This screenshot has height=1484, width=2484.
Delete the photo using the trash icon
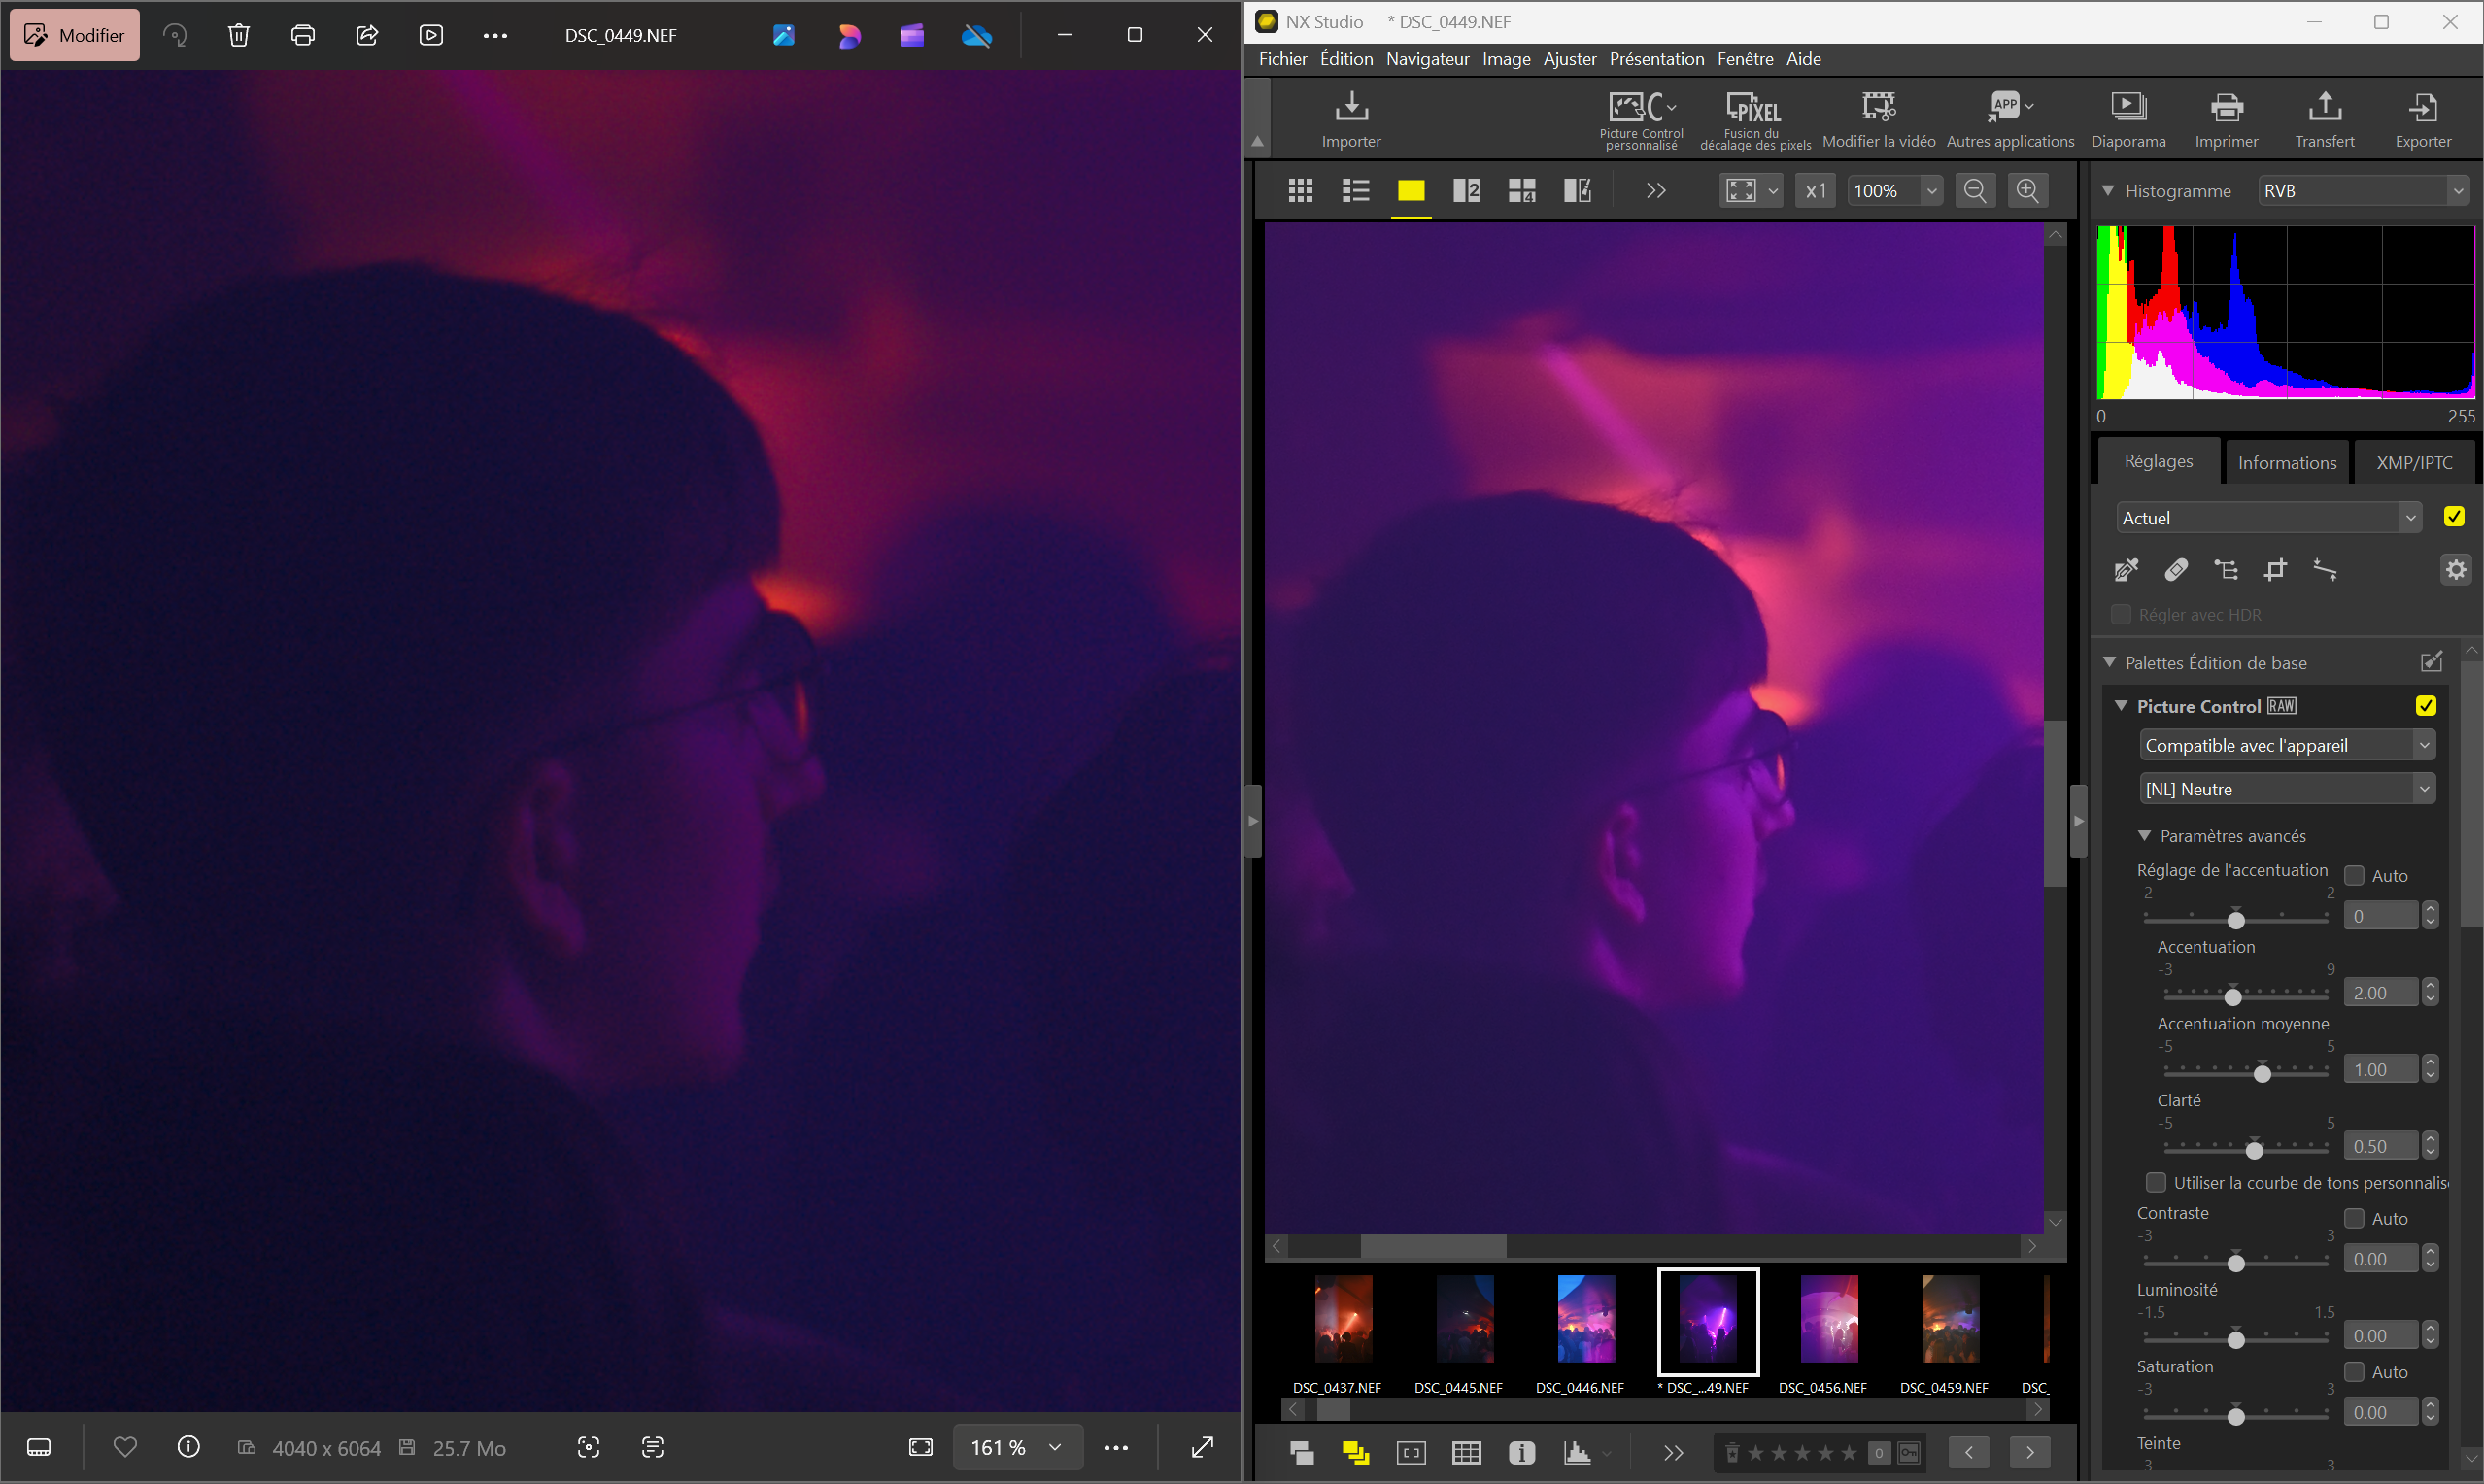tap(238, 35)
